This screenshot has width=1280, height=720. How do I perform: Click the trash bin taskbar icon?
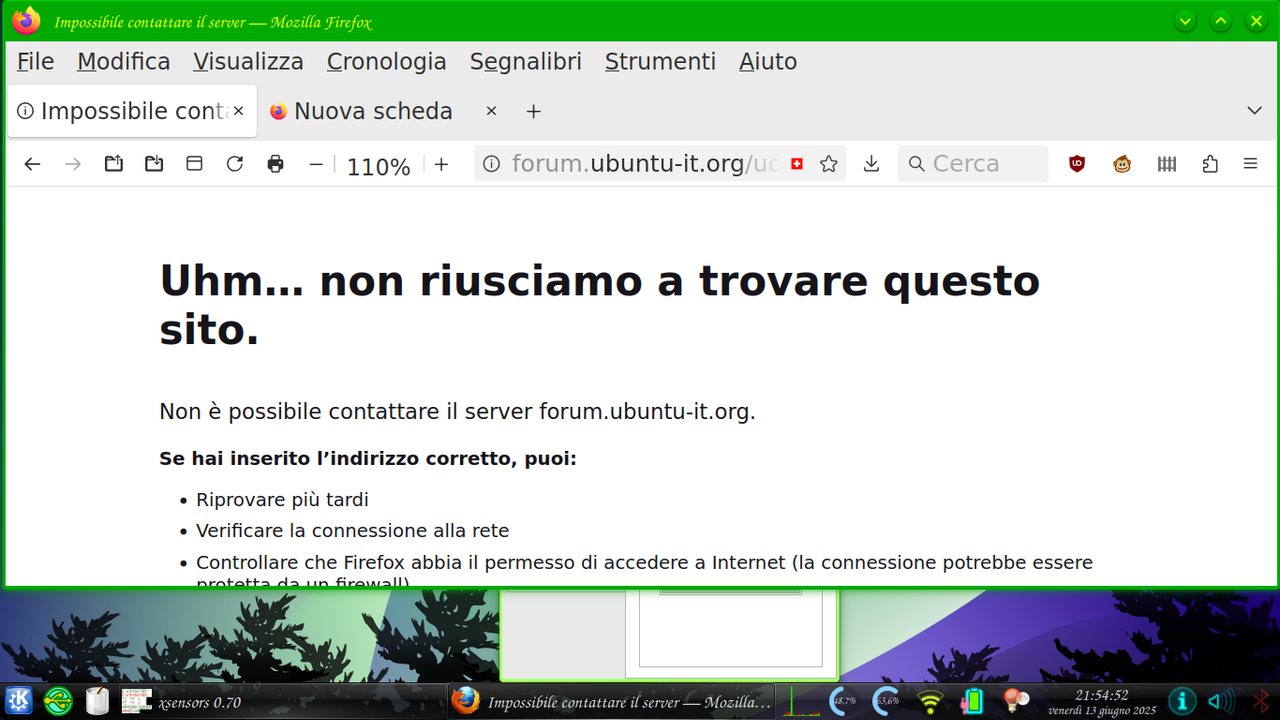click(97, 701)
